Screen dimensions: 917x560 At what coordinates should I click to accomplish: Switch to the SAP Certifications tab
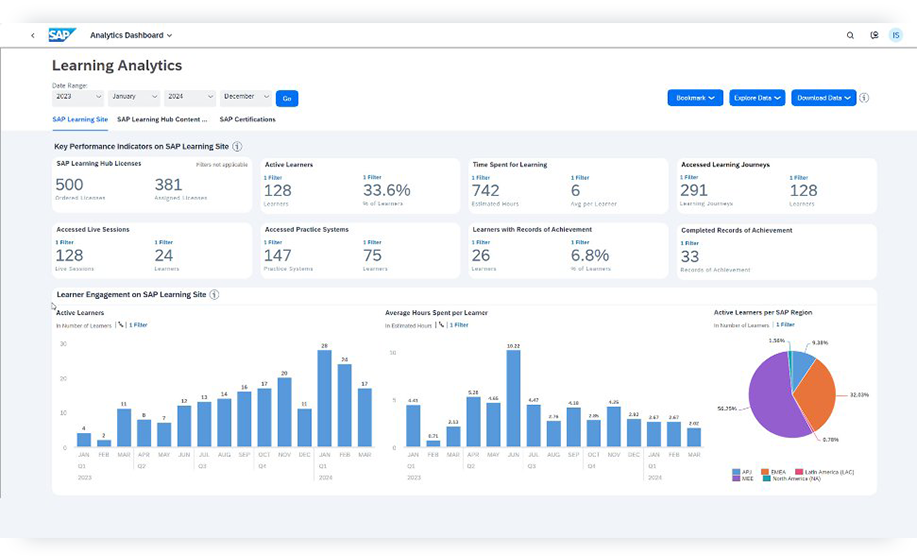click(247, 120)
